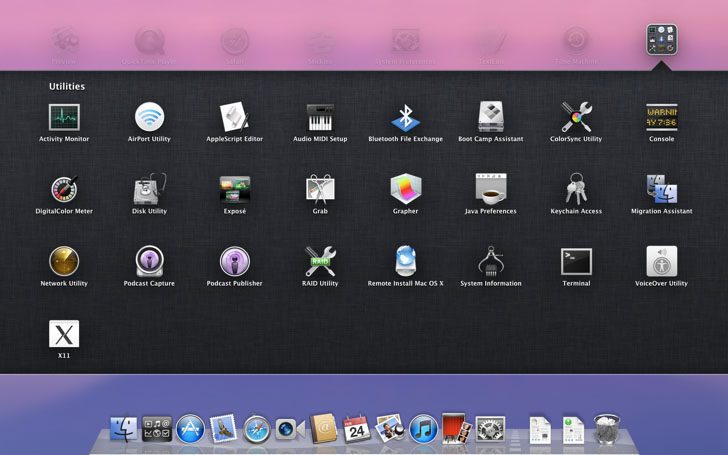Open System Preferences in the Dock
The height and width of the screenshot is (455, 728).
[x=490, y=429]
